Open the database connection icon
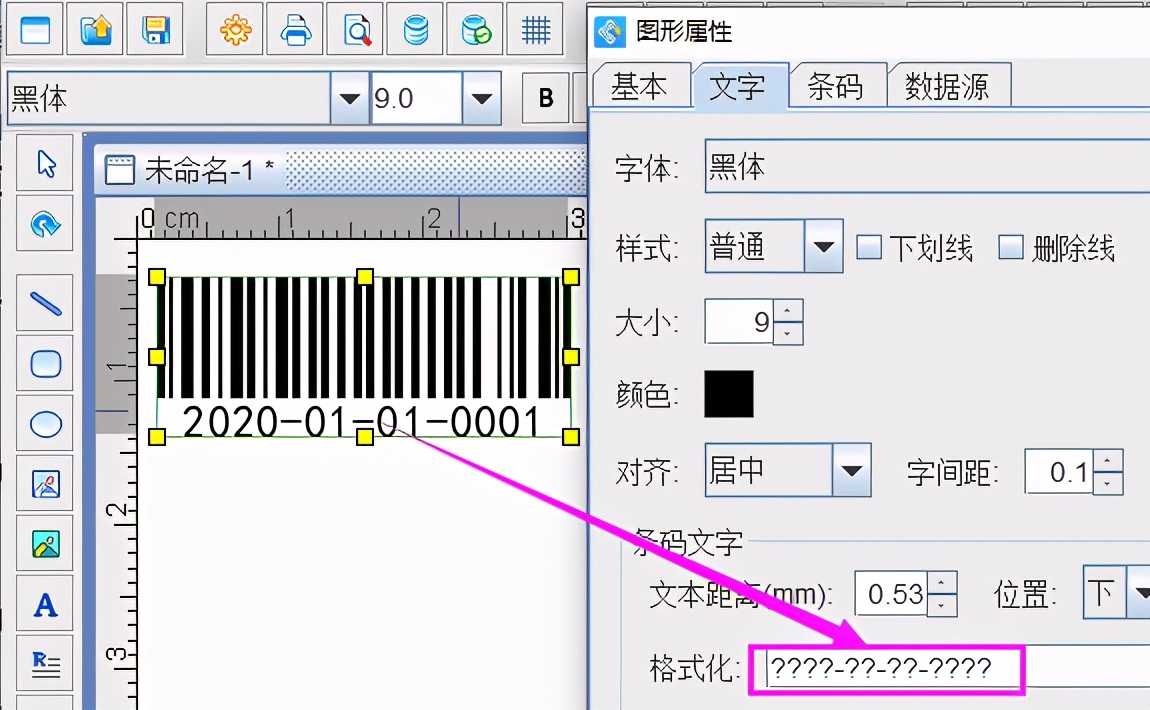Image resolution: width=1150 pixels, height=710 pixels. click(x=415, y=29)
